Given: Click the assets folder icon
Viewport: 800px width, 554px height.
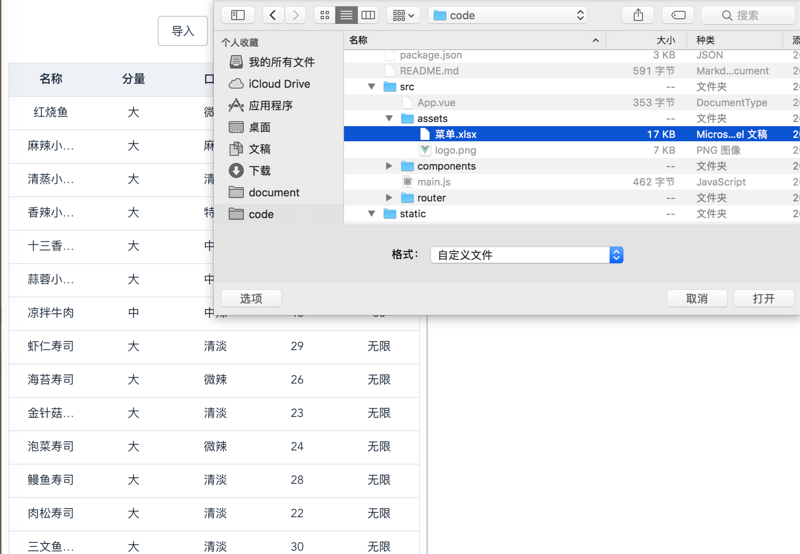Looking at the screenshot, I should (407, 118).
